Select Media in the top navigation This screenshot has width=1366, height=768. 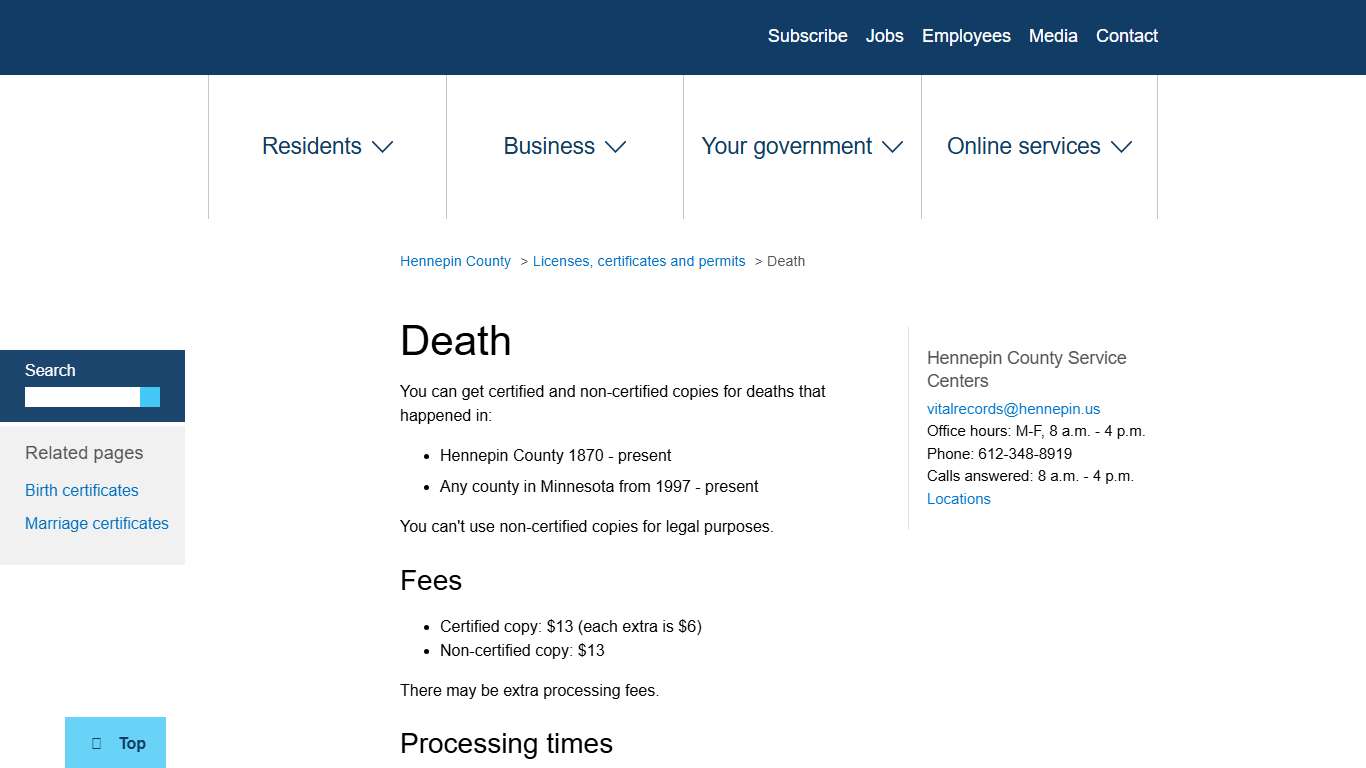1052,36
